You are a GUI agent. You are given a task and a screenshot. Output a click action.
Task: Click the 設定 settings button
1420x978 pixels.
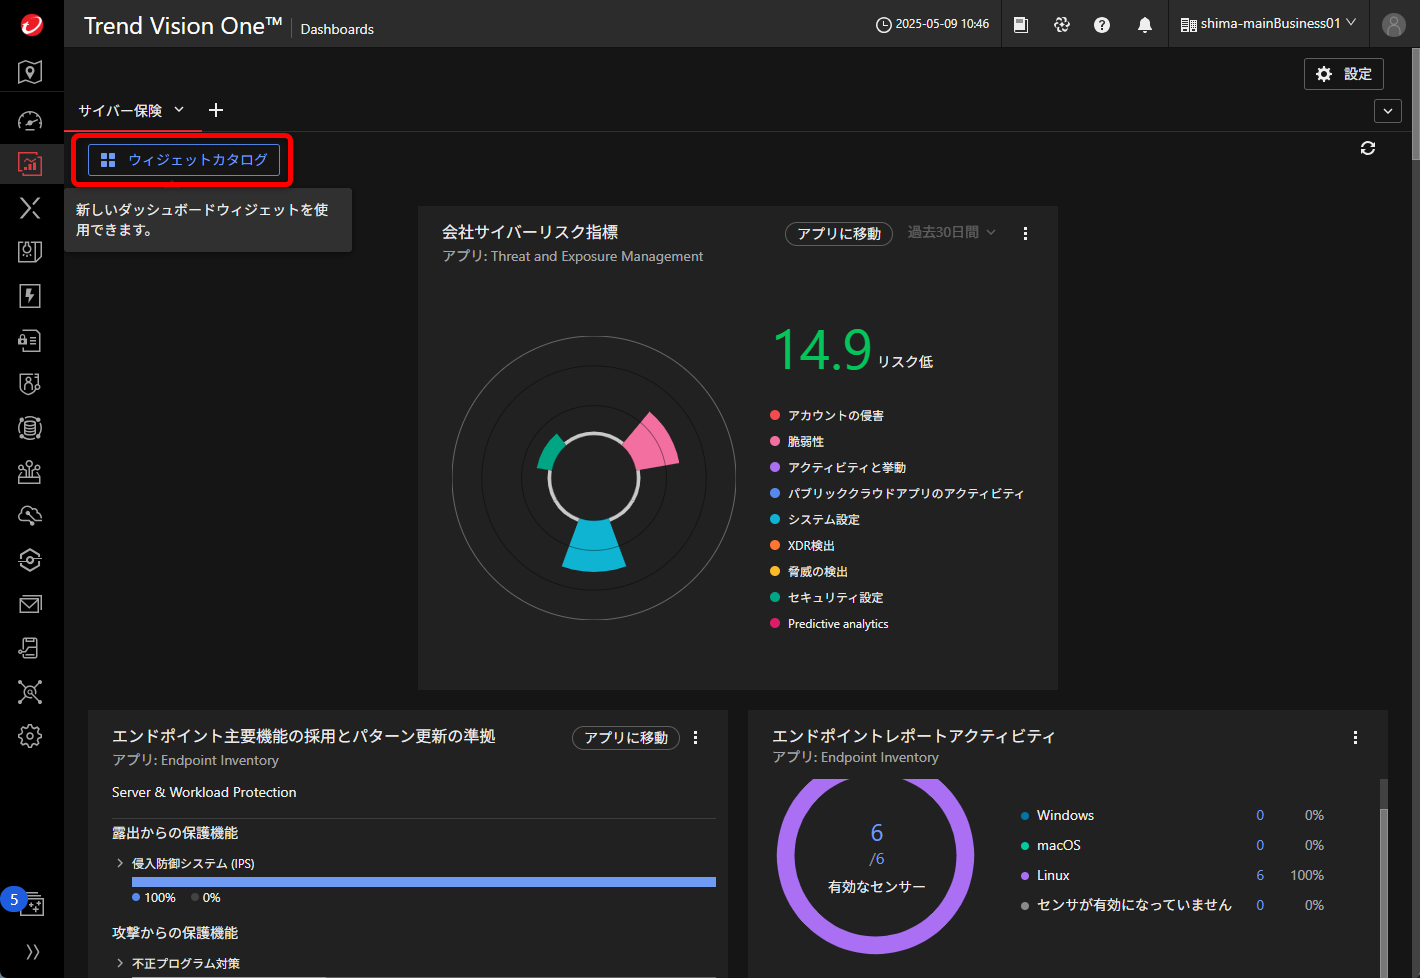[x=1344, y=74]
